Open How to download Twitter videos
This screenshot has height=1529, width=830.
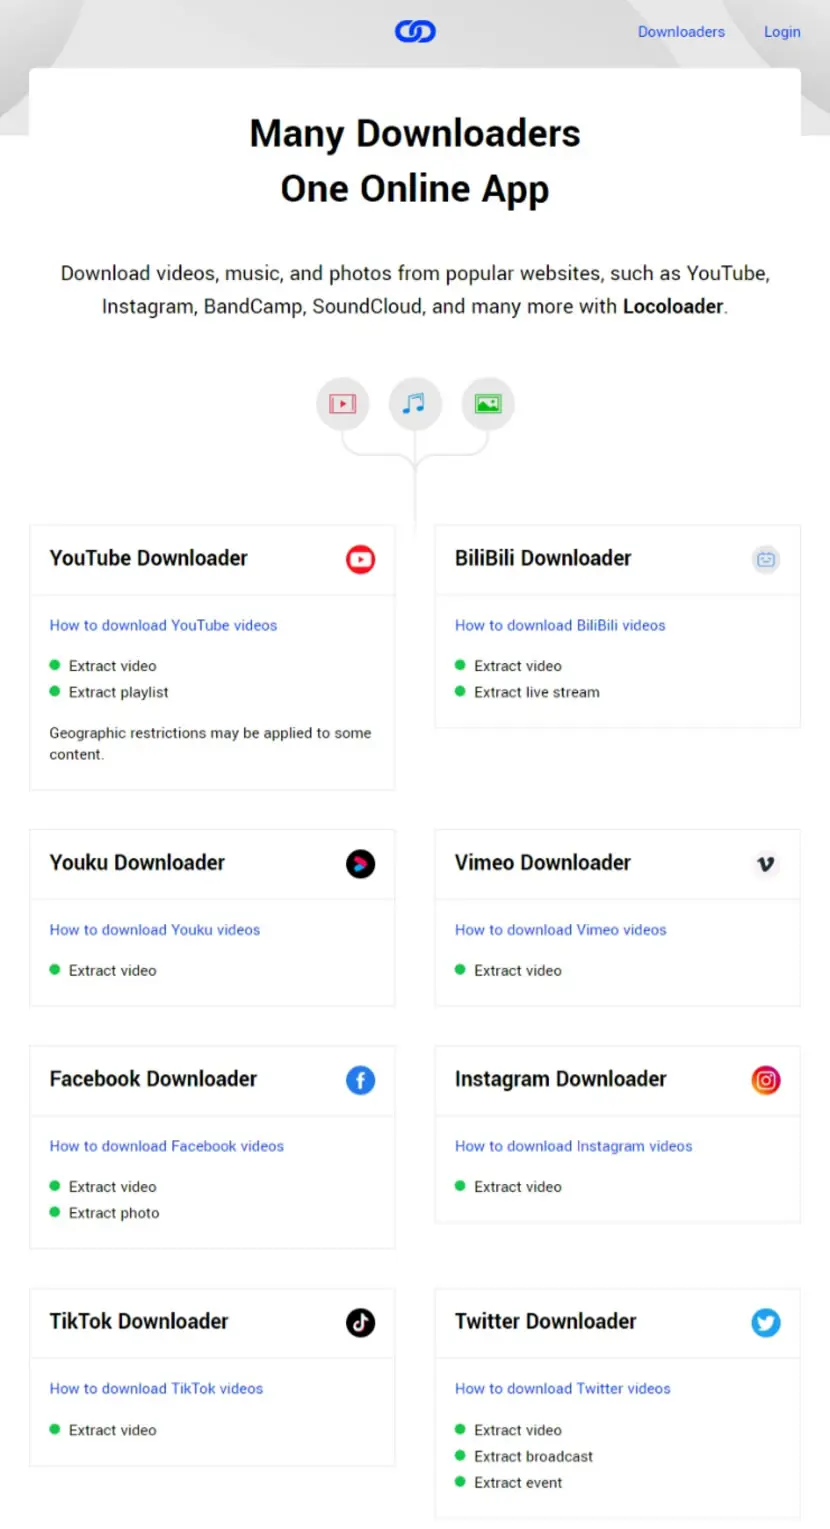coord(563,1389)
